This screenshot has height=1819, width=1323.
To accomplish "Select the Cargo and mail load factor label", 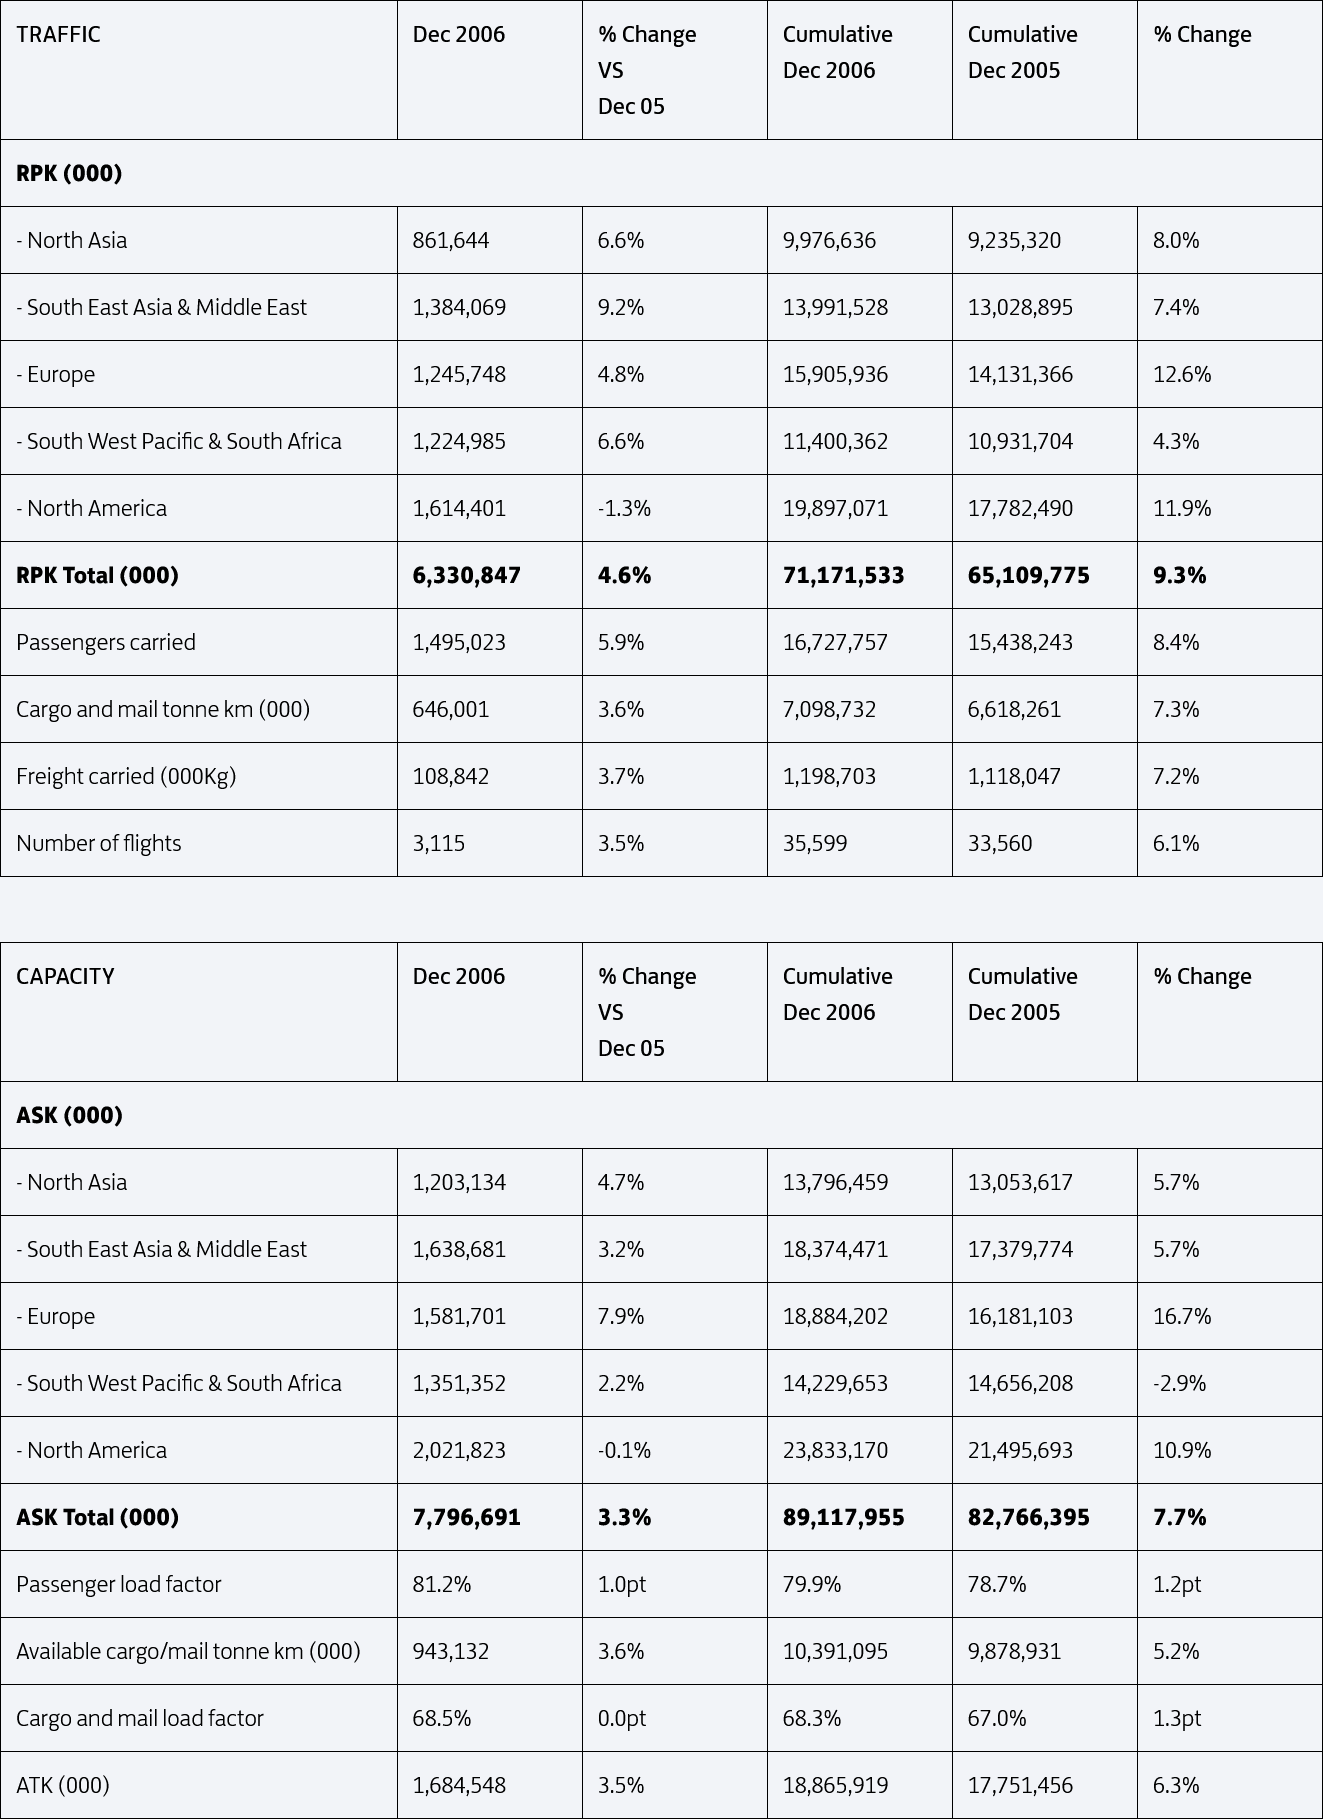I will pos(140,1718).
